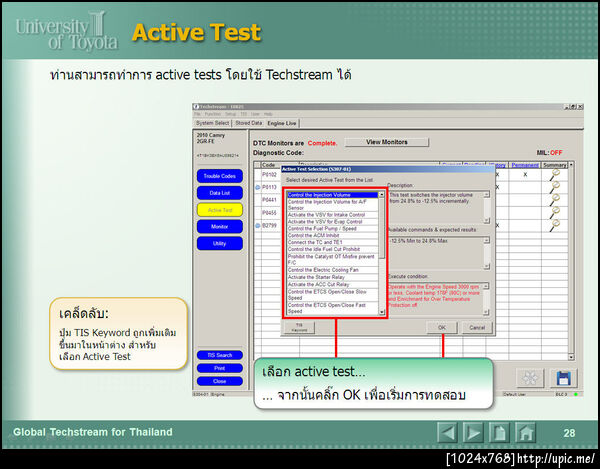Viewport: 600px width, 469px height.
Task: Click the Code column header
Action: click(x=271, y=165)
